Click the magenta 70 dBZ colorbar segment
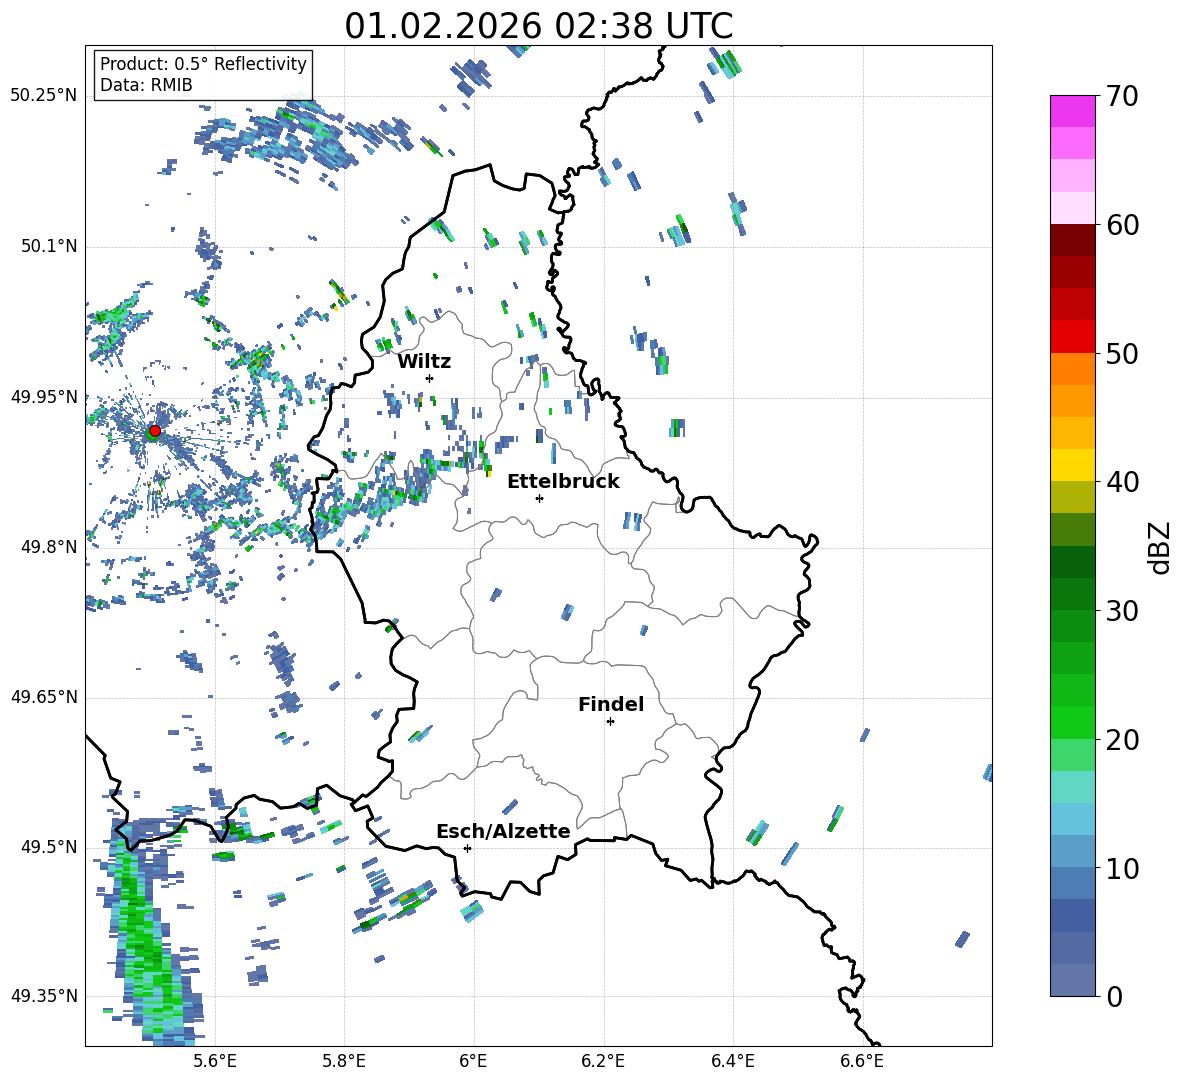The image size is (1184, 1081). tap(1072, 111)
